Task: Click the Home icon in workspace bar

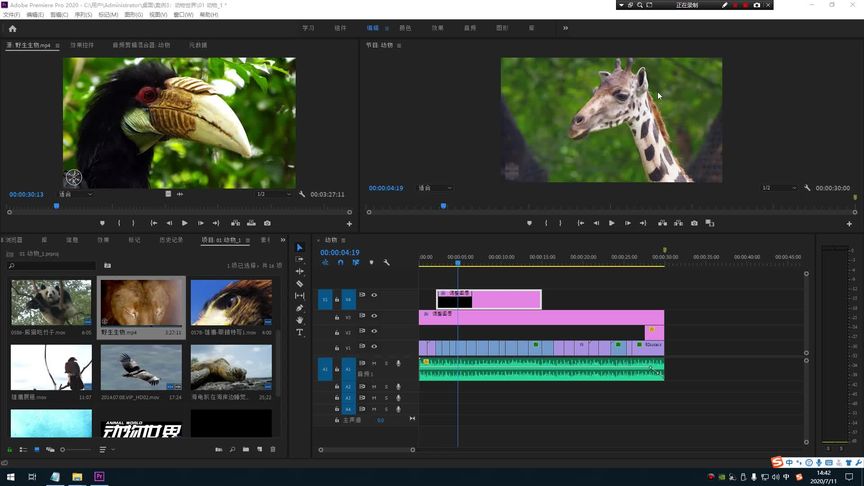Action: [12, 29]
